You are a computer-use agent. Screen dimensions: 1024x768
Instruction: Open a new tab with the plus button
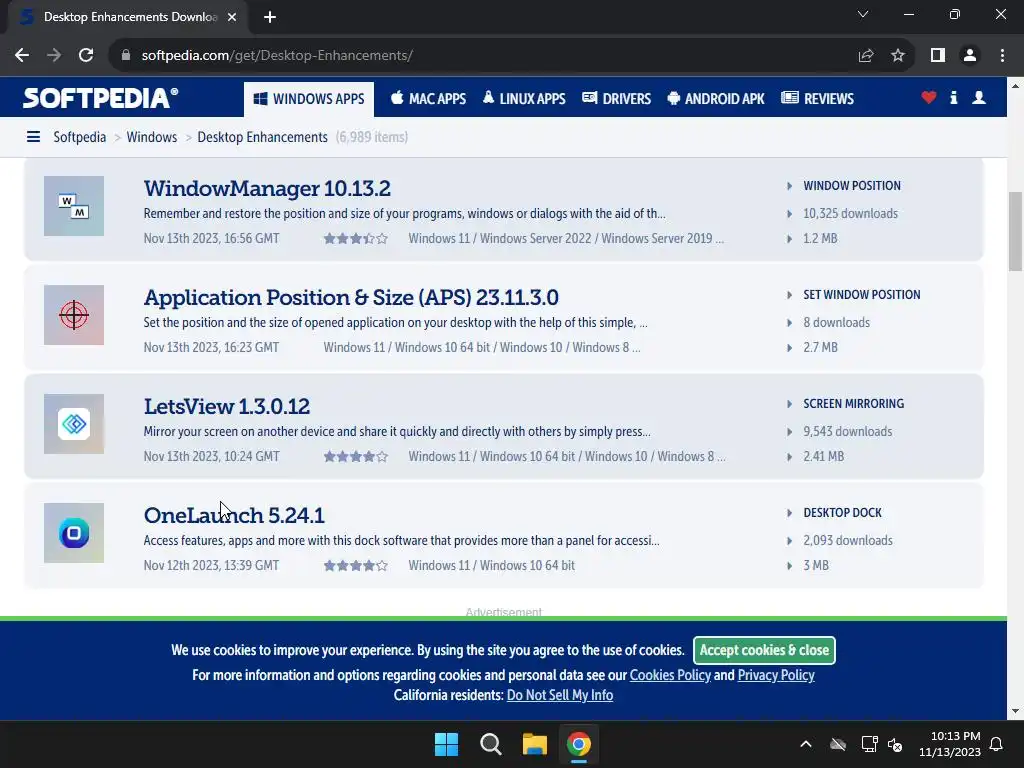tap(270, 17)
